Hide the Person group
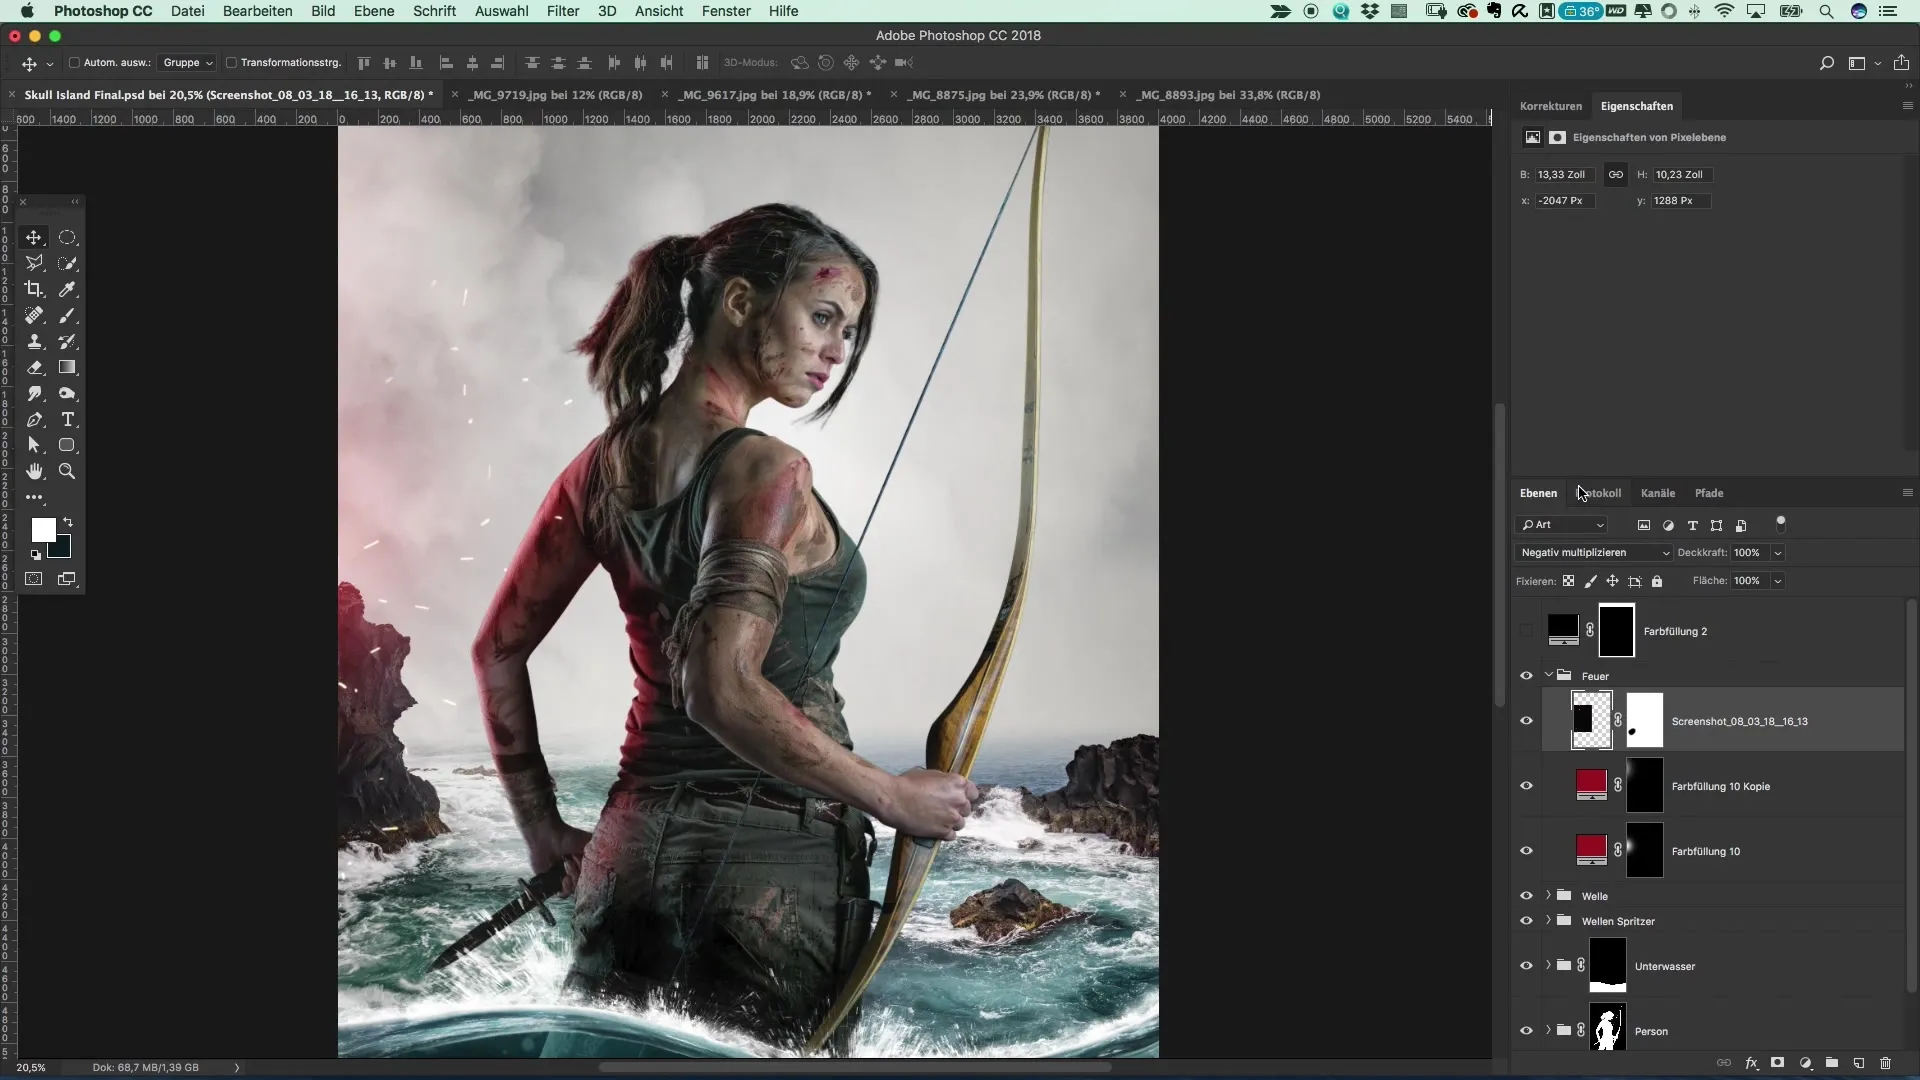The height and width of the screenshot is (1080, 1920). tap(1526, 1031)
